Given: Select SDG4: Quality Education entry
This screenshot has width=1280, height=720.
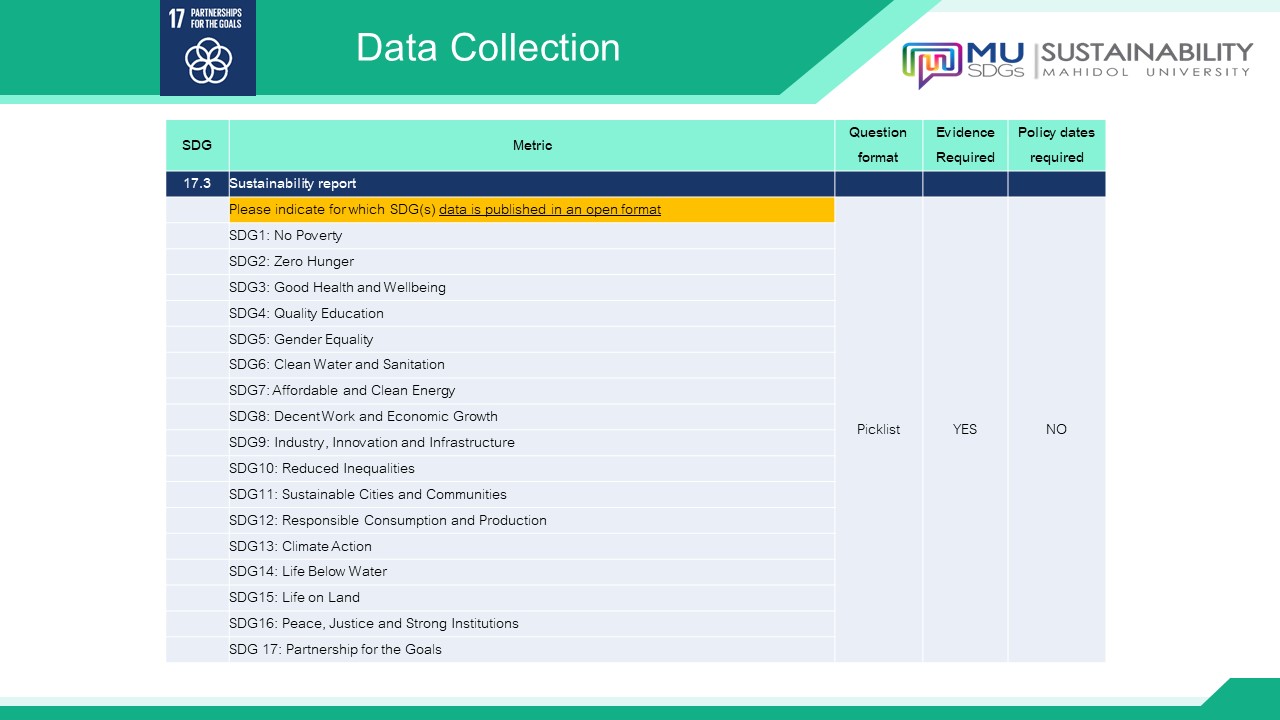Looking at the screenshot, I should [307, 314].
